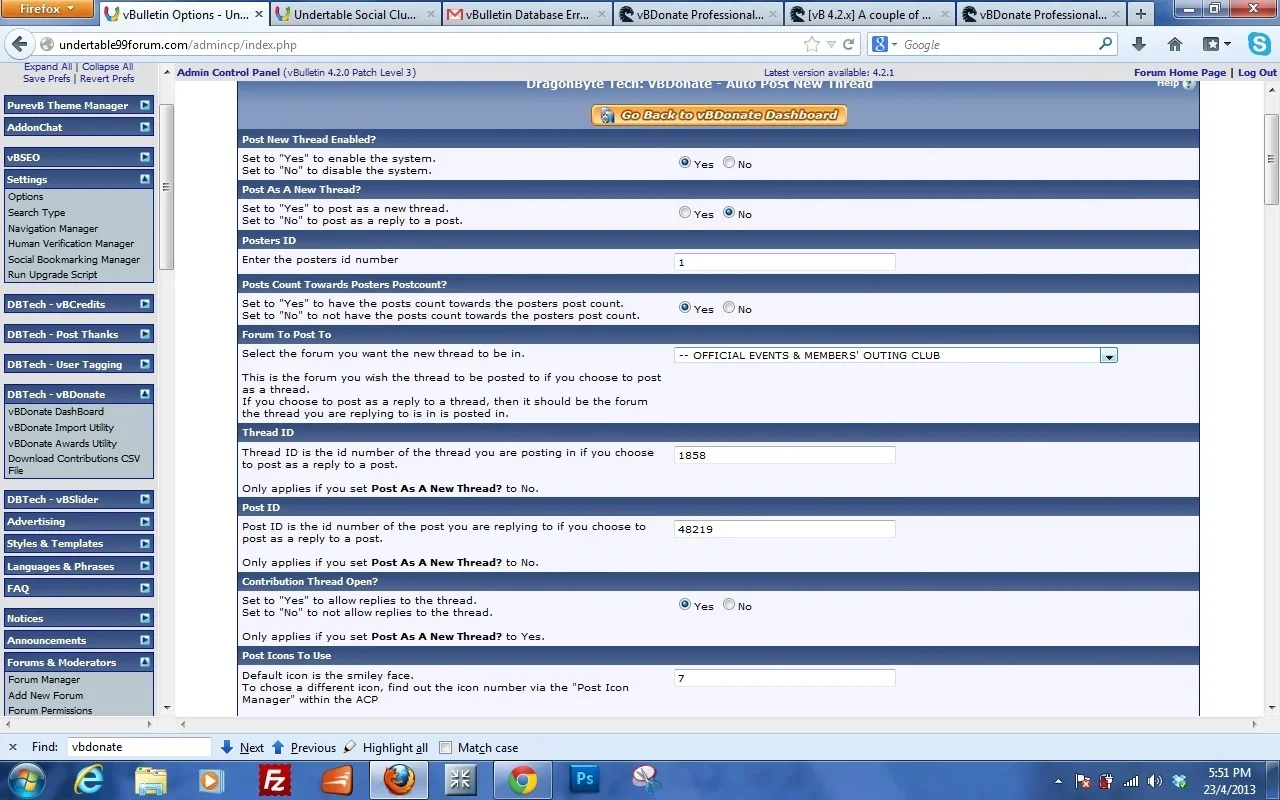Click the Find bar text field
The height and width of the screenshot is (800, 1280).
(139, 747)
